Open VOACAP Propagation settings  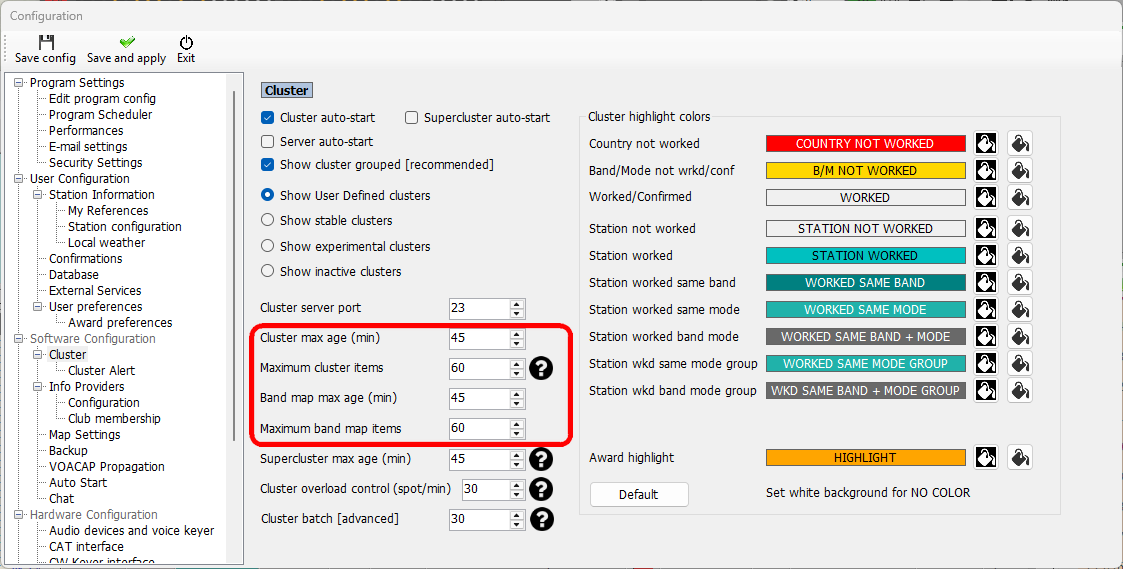[107, 467]
